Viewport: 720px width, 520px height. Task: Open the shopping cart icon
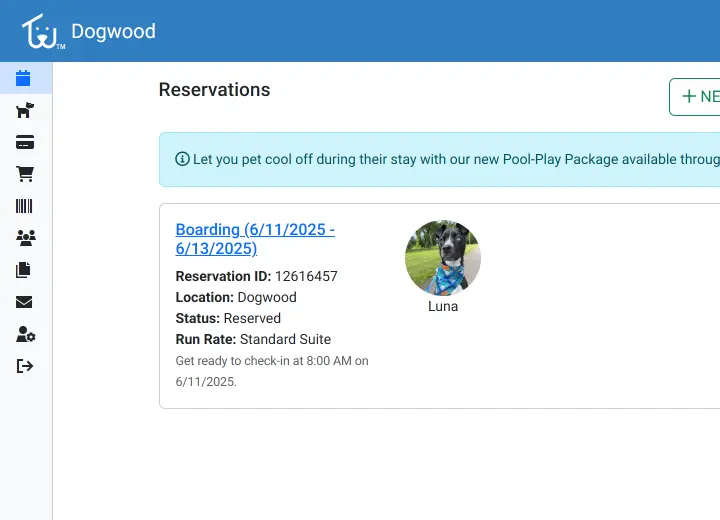point(25,174)
